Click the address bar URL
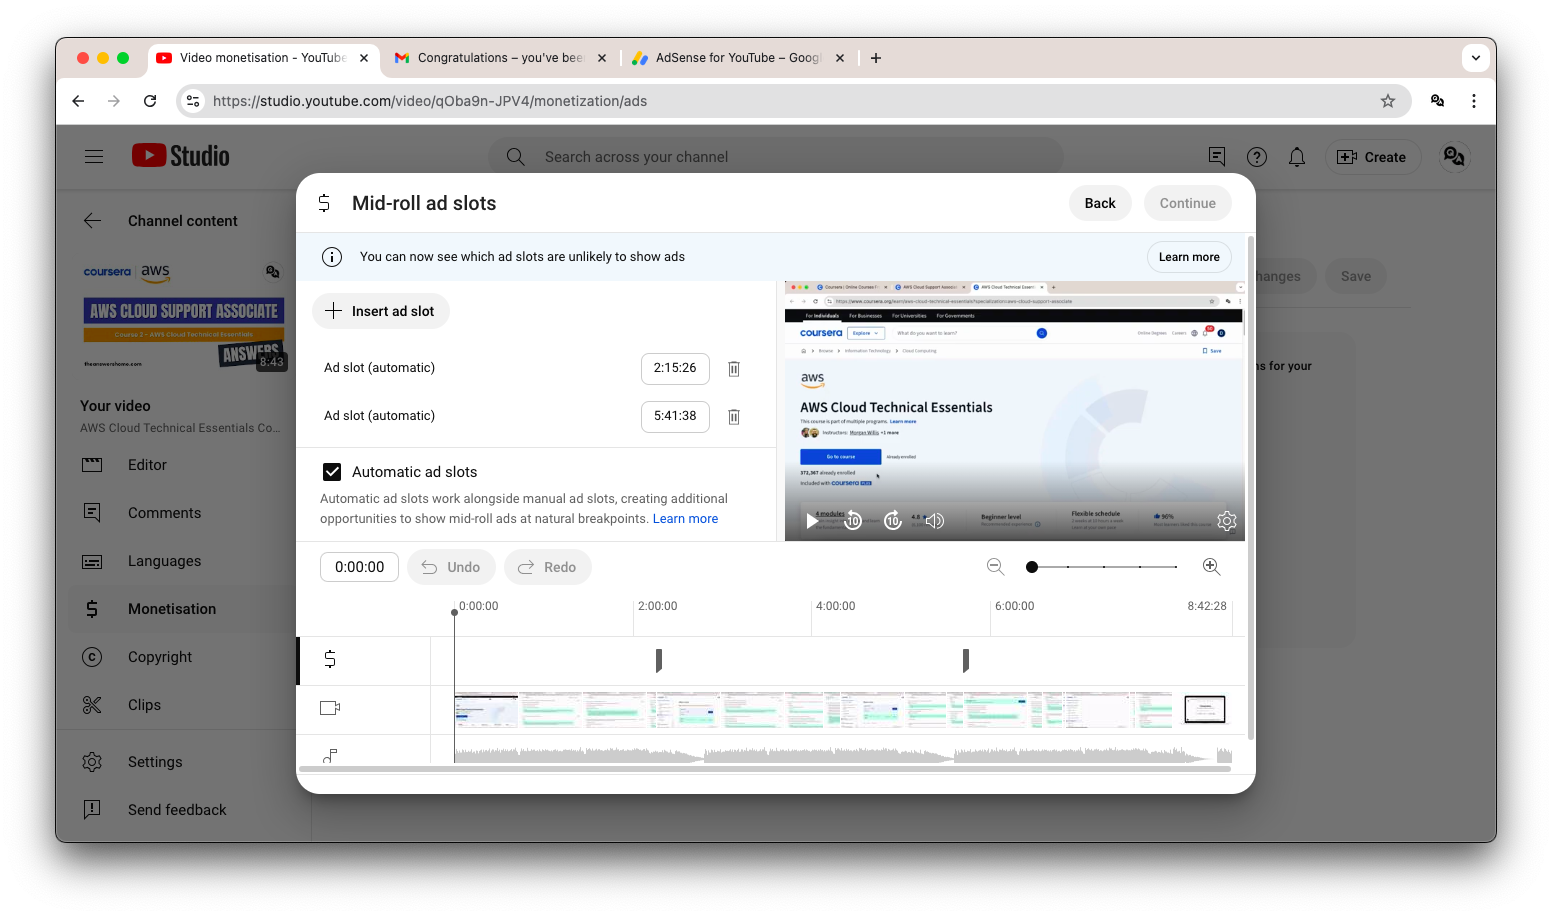 click(x=430, y=101)
